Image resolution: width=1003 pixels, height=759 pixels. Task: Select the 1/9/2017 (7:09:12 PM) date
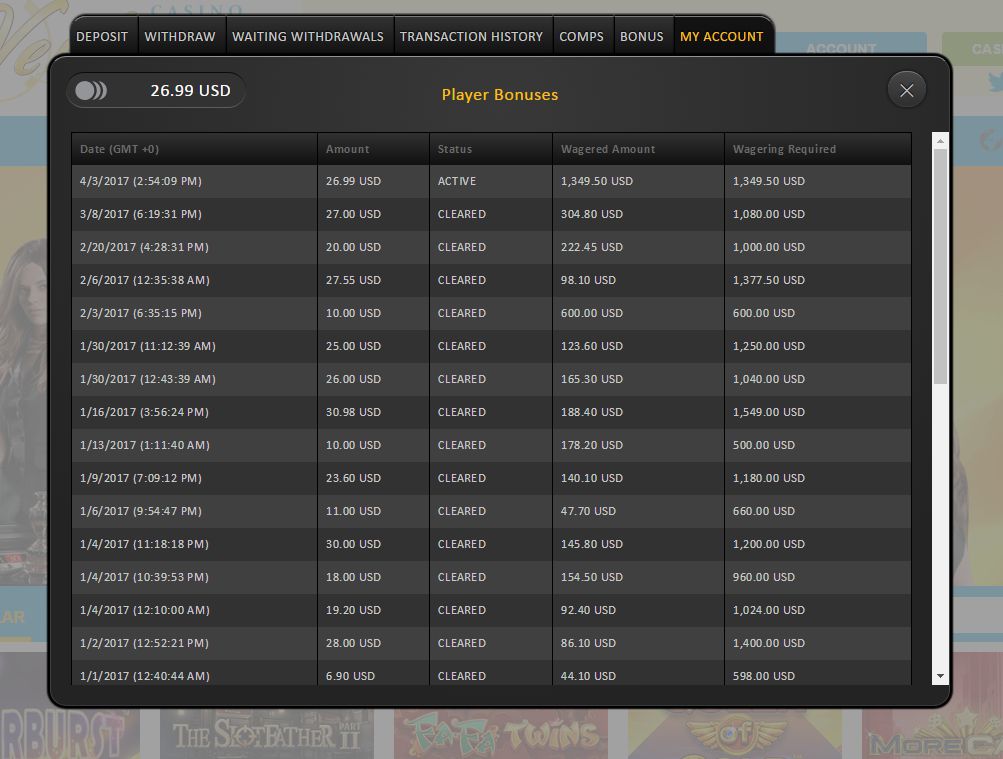141,478
